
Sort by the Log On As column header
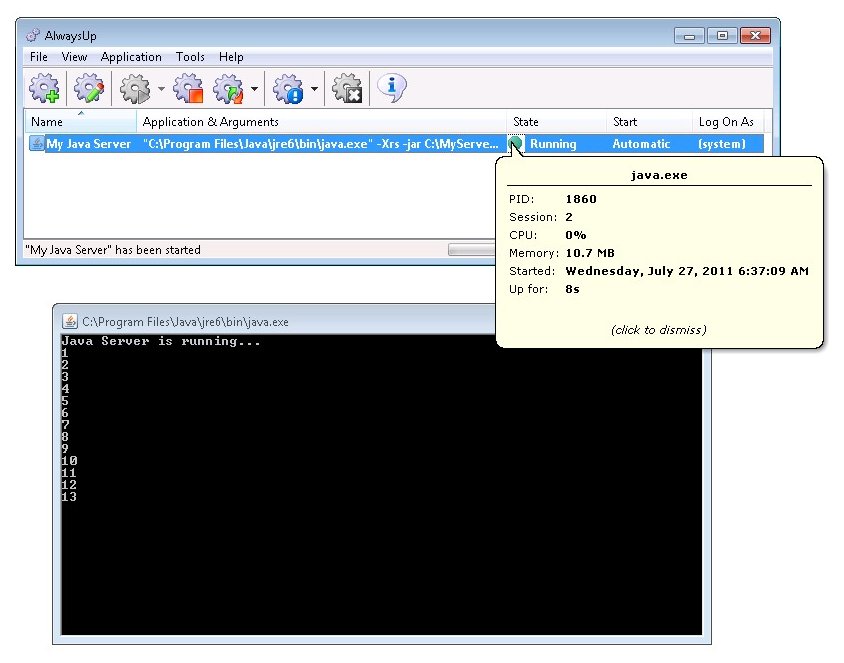(728, 122)
